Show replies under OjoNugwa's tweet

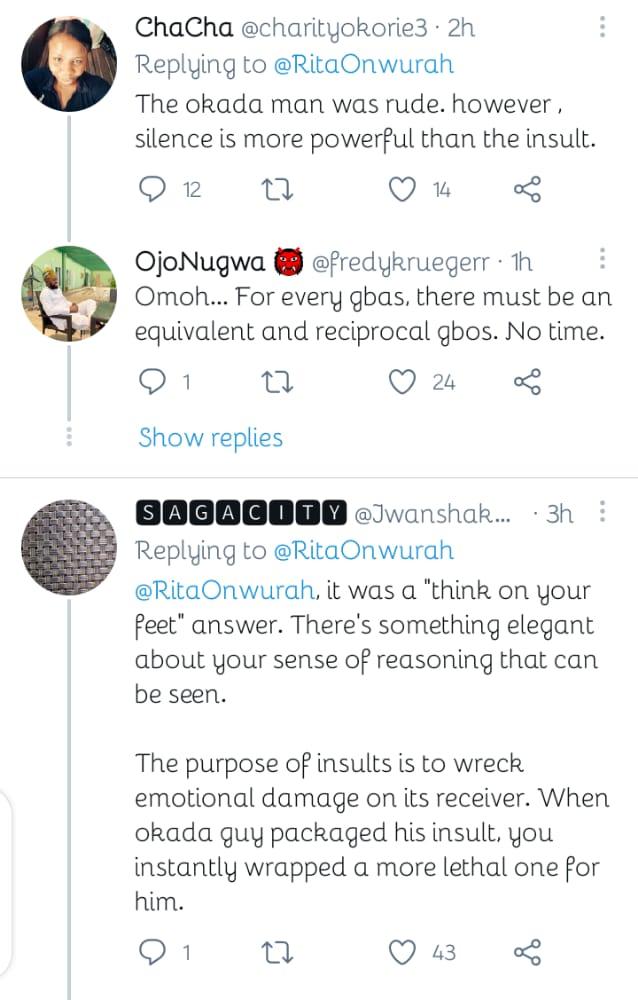click(211, 437)
